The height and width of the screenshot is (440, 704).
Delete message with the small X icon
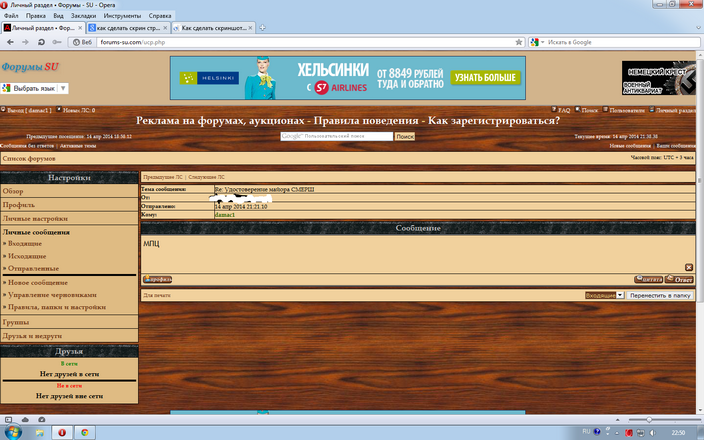click(x=688, y=267)
